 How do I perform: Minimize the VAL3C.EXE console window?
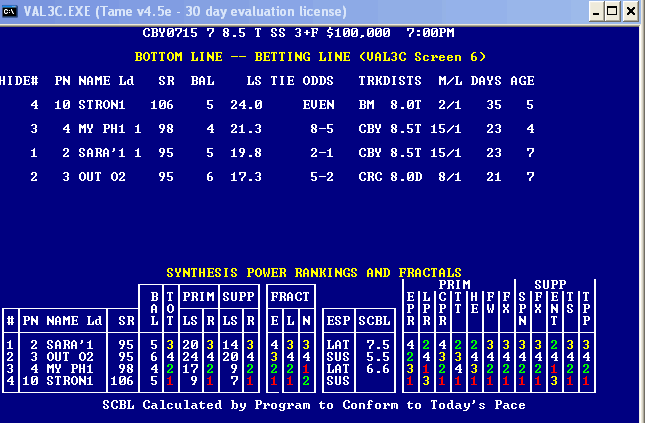click(x=596, y=11)
